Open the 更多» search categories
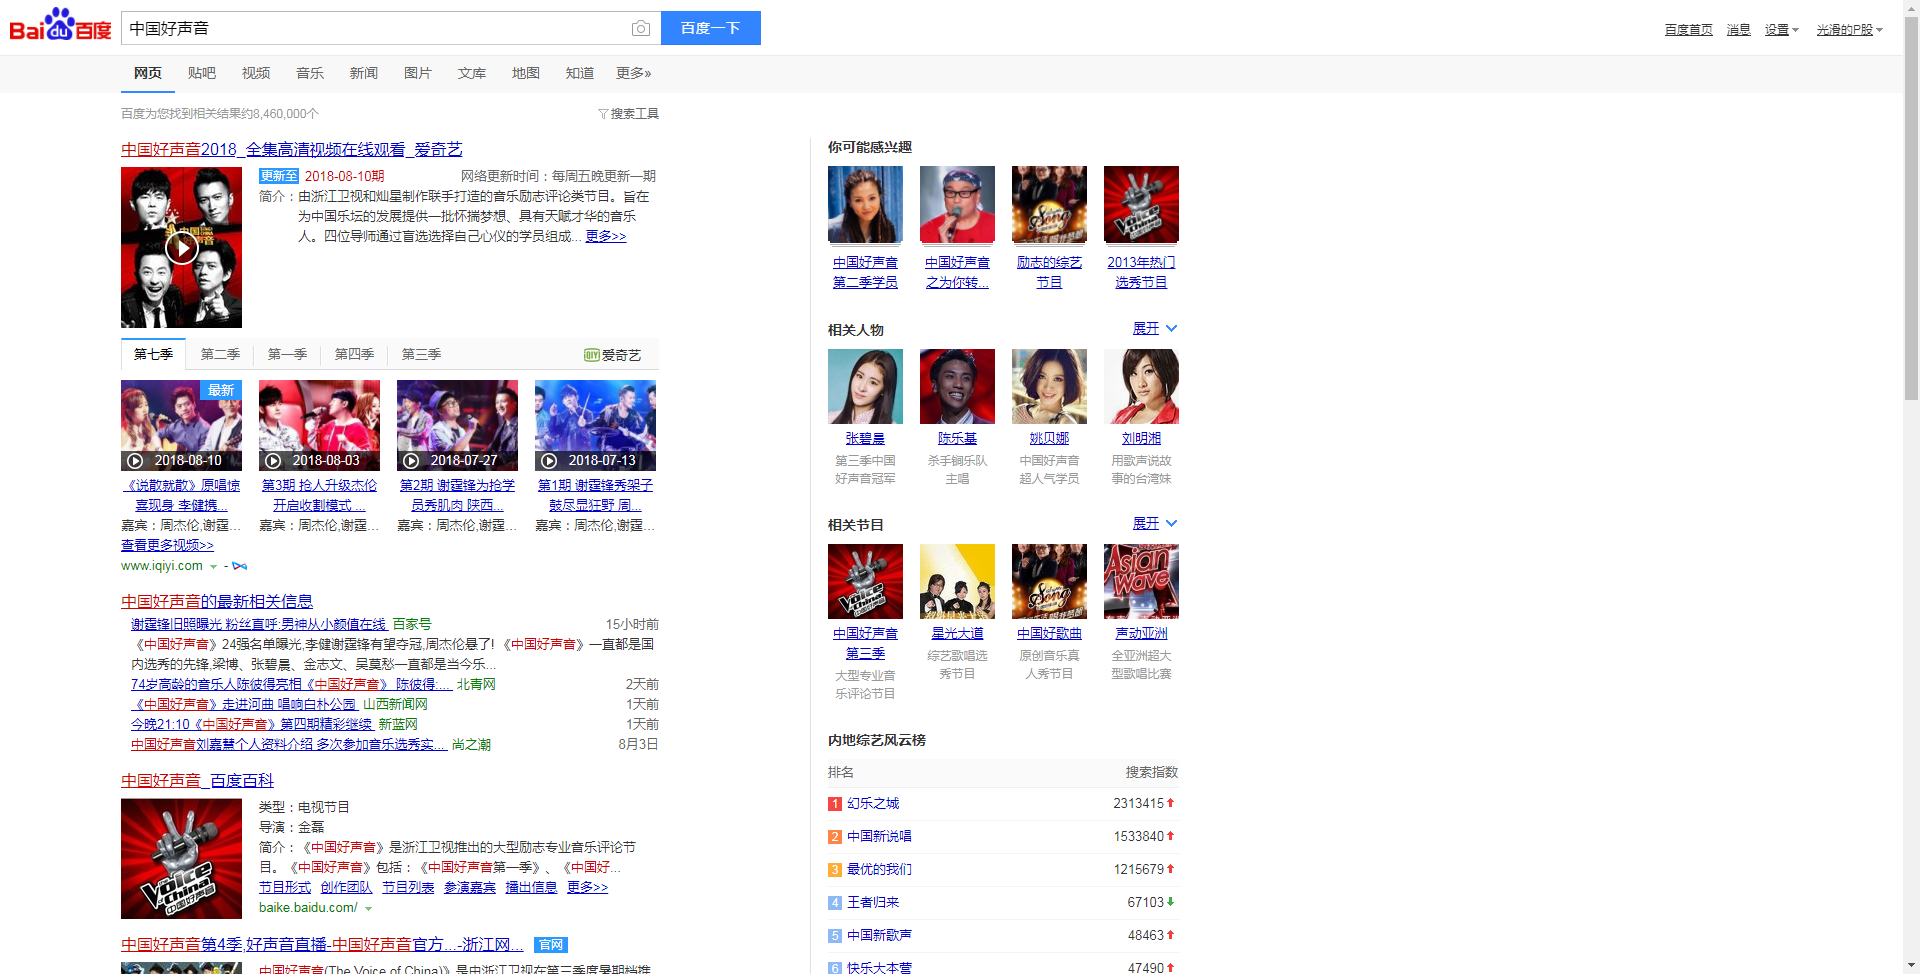Image resolution: width=1920 pixels, height=974 pixels. 633,73
